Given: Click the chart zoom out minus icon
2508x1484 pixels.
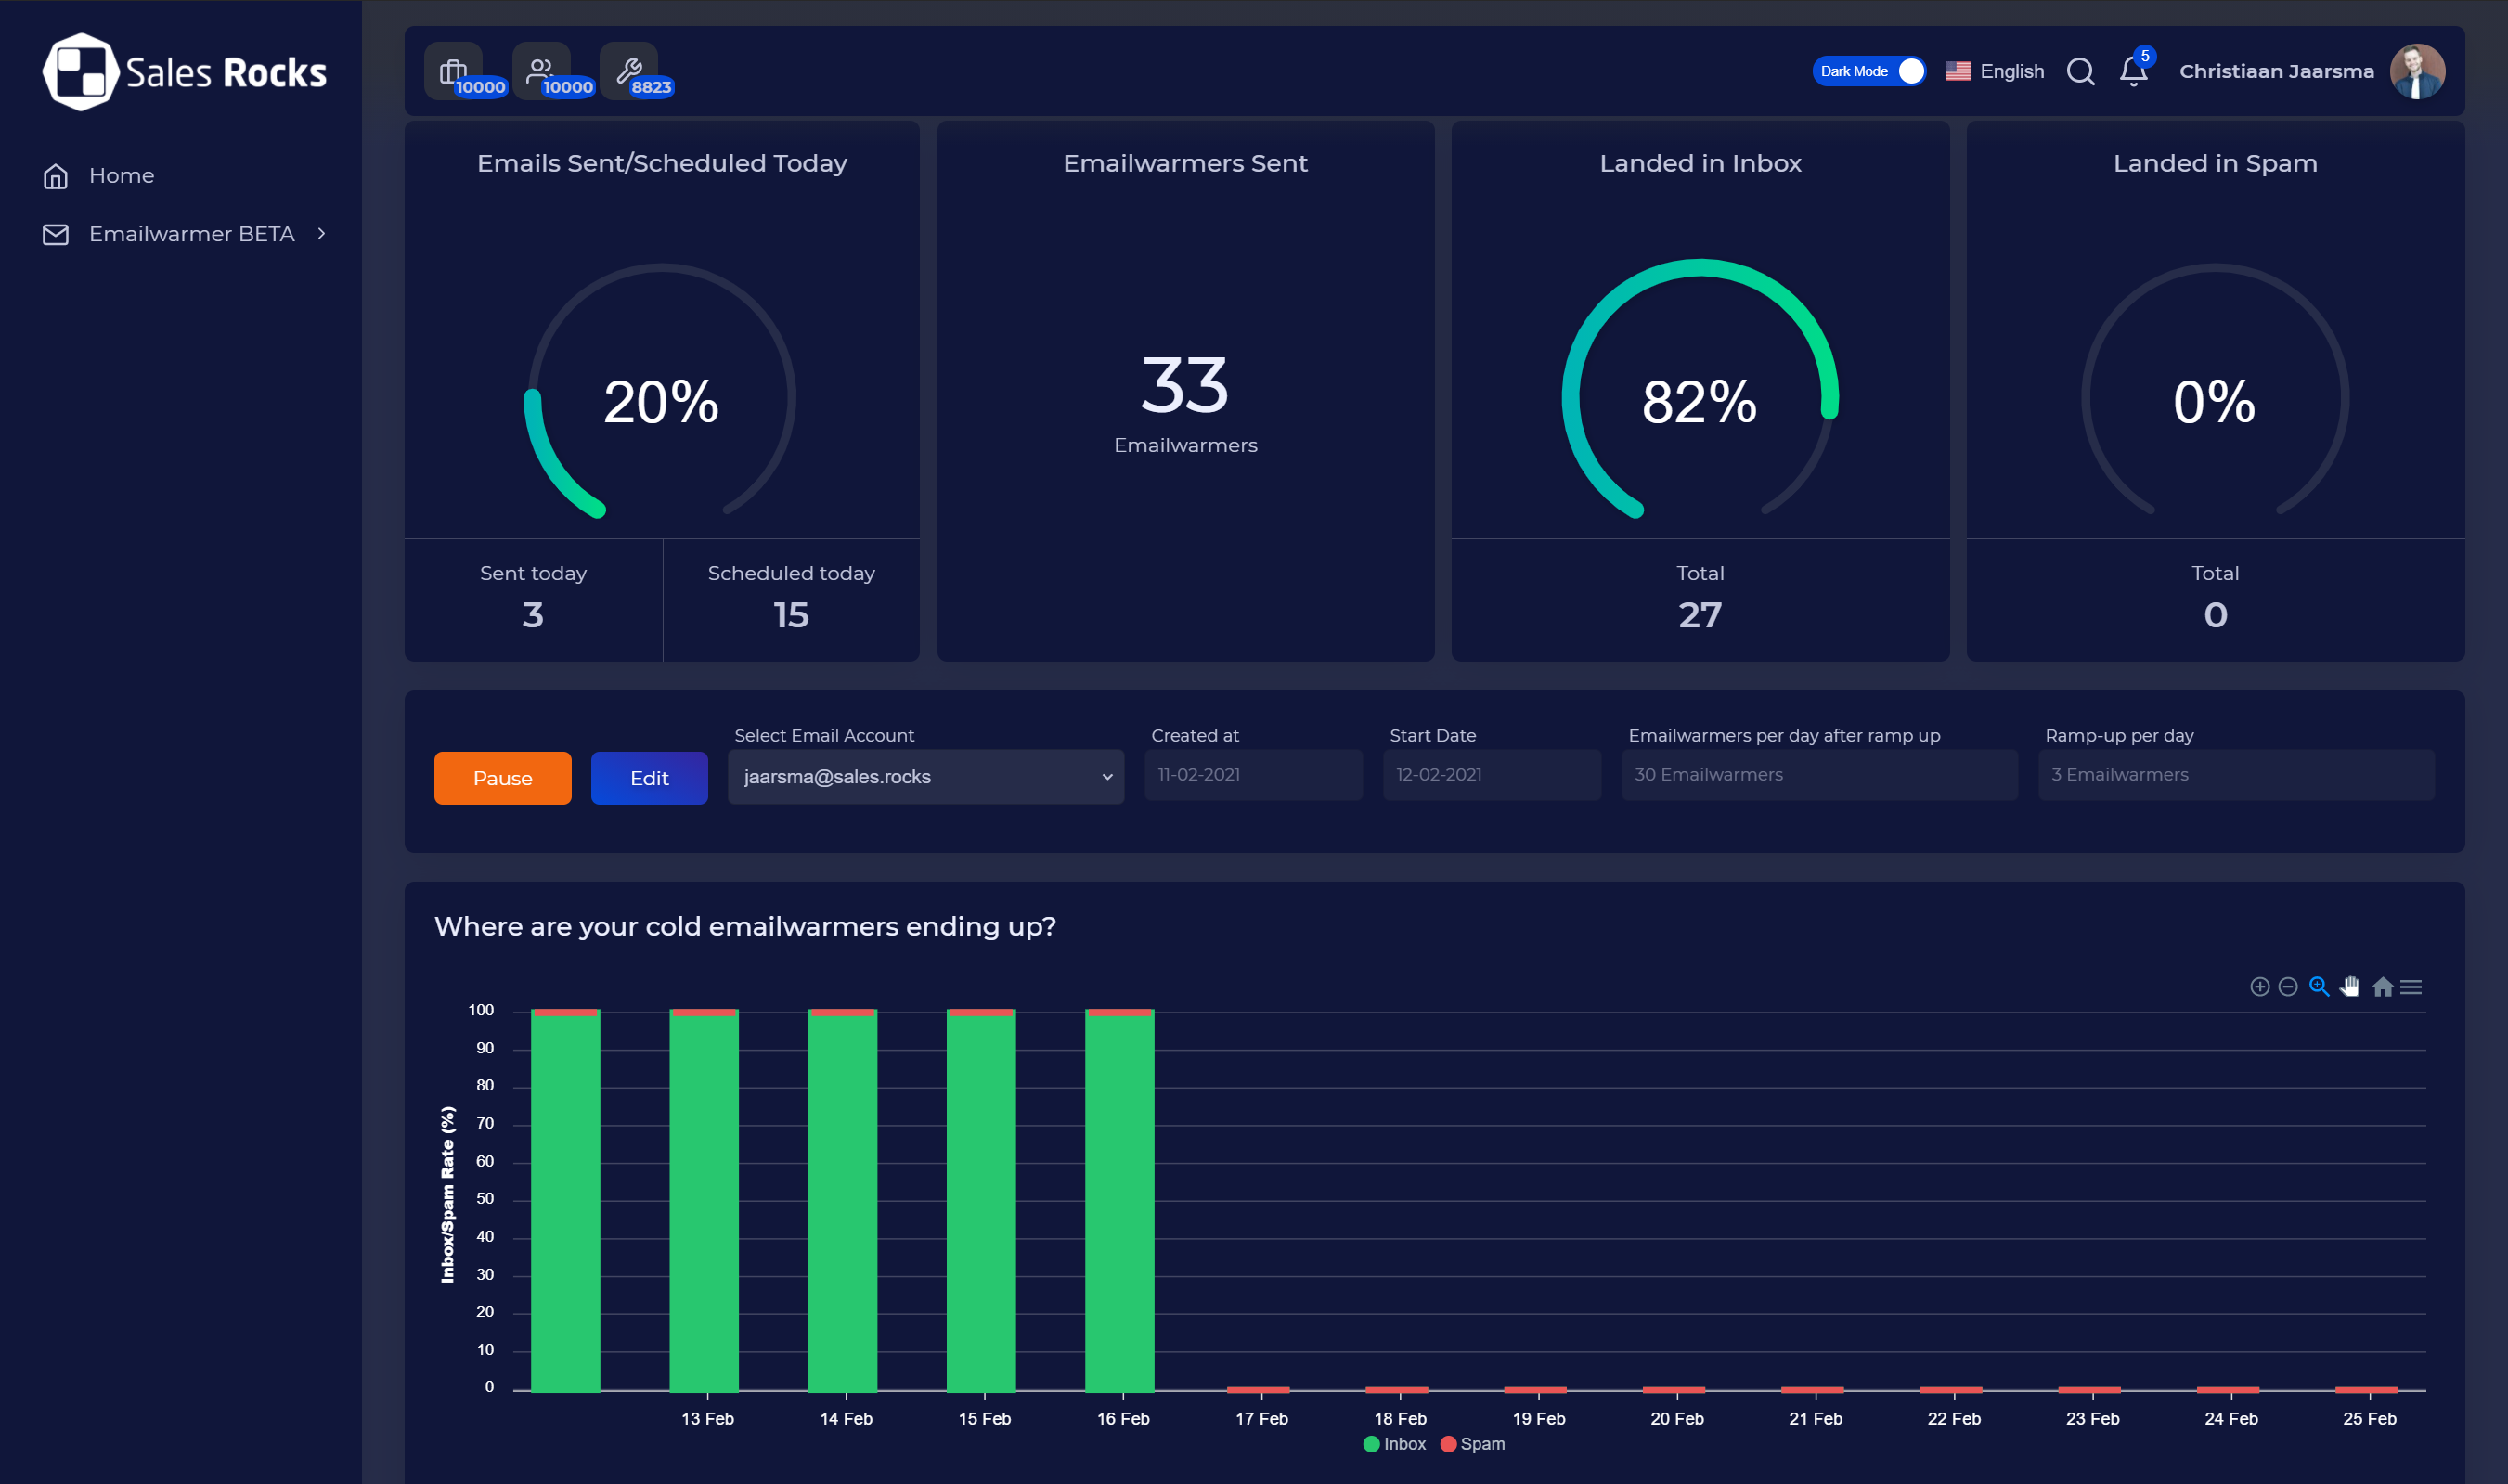Looking at the screenshot, I should [x=2288, y=987].
